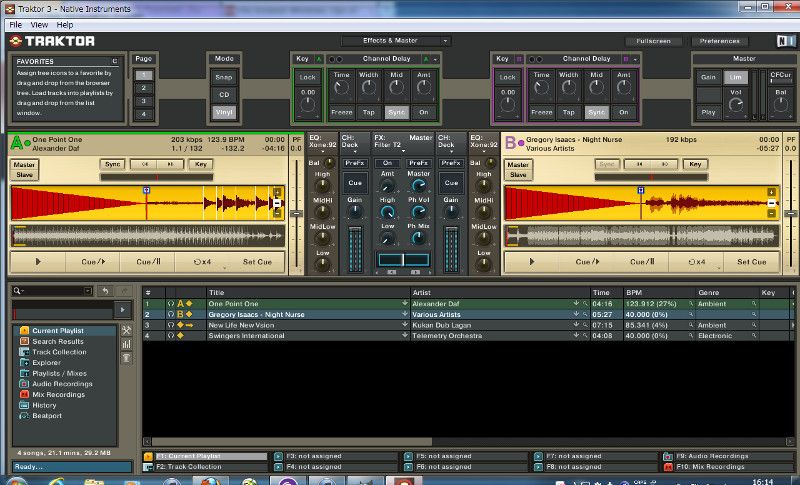Viewport: 800px width, 485px height.
Task: Click the undo back arrow beside search
Action: point(106,291)
